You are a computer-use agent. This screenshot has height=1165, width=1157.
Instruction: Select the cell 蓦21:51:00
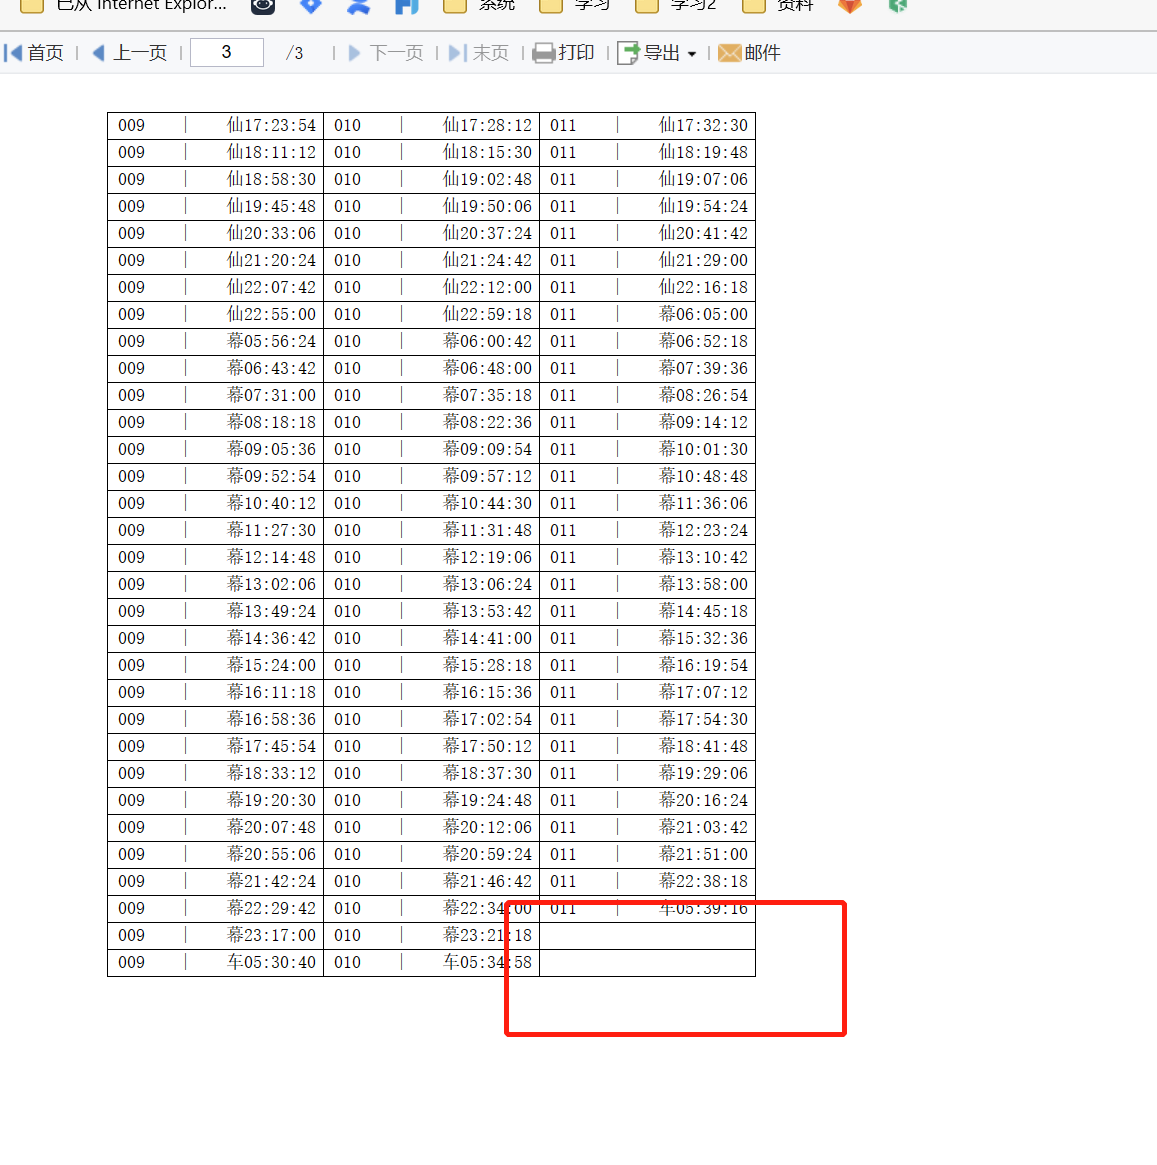pos(703,854)
